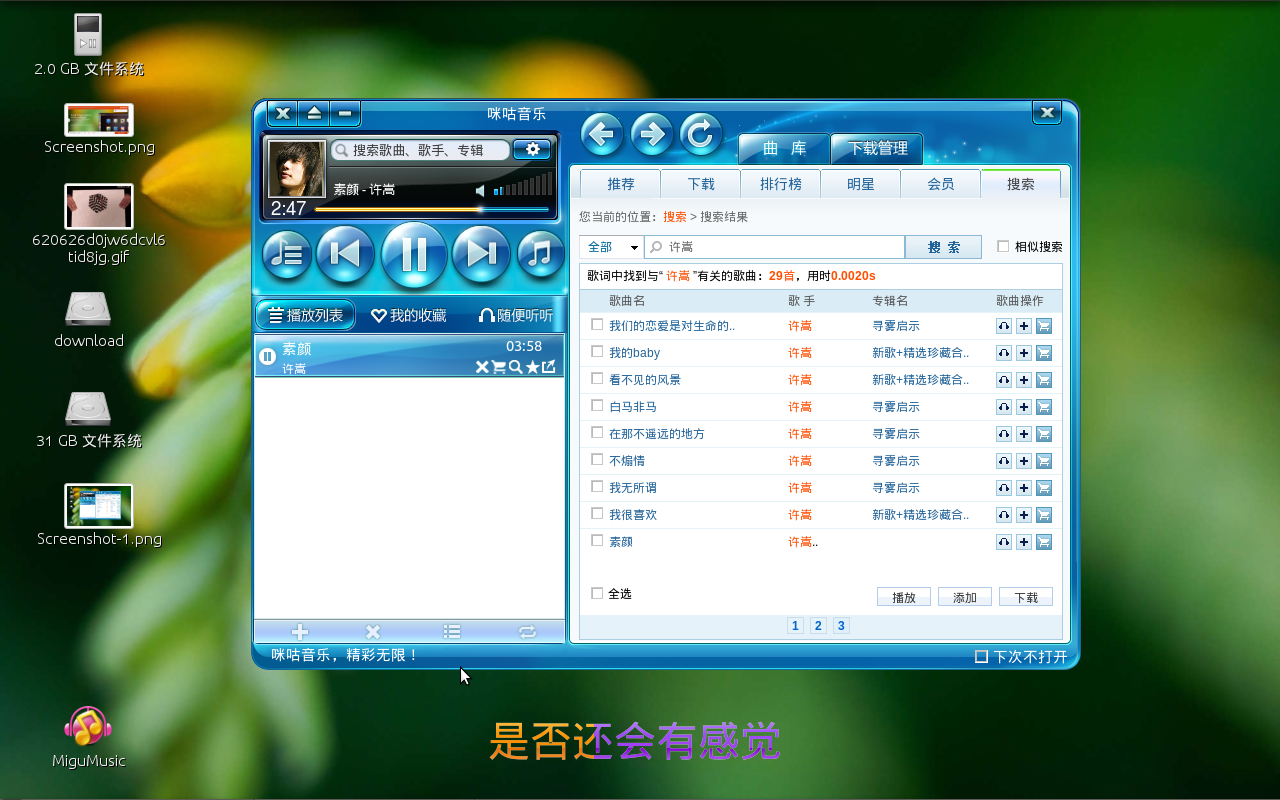Viewport: 1280px width, 800px height.
Task: Refresh the library page with the circular arrow
Action: [x=702, y=134]
